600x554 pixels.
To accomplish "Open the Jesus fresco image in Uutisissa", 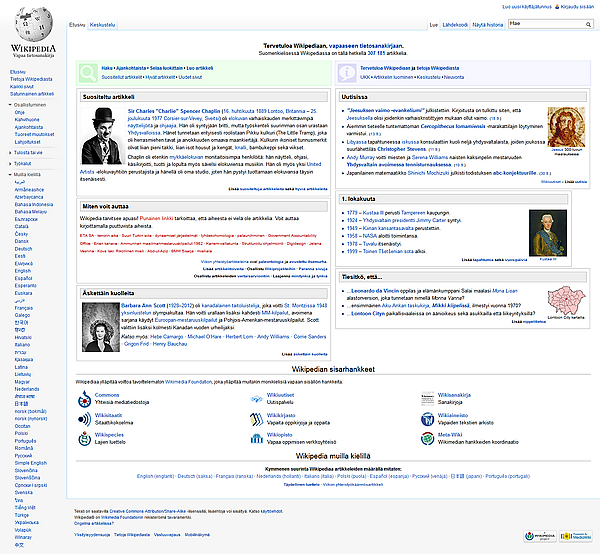I will [566, 127].
